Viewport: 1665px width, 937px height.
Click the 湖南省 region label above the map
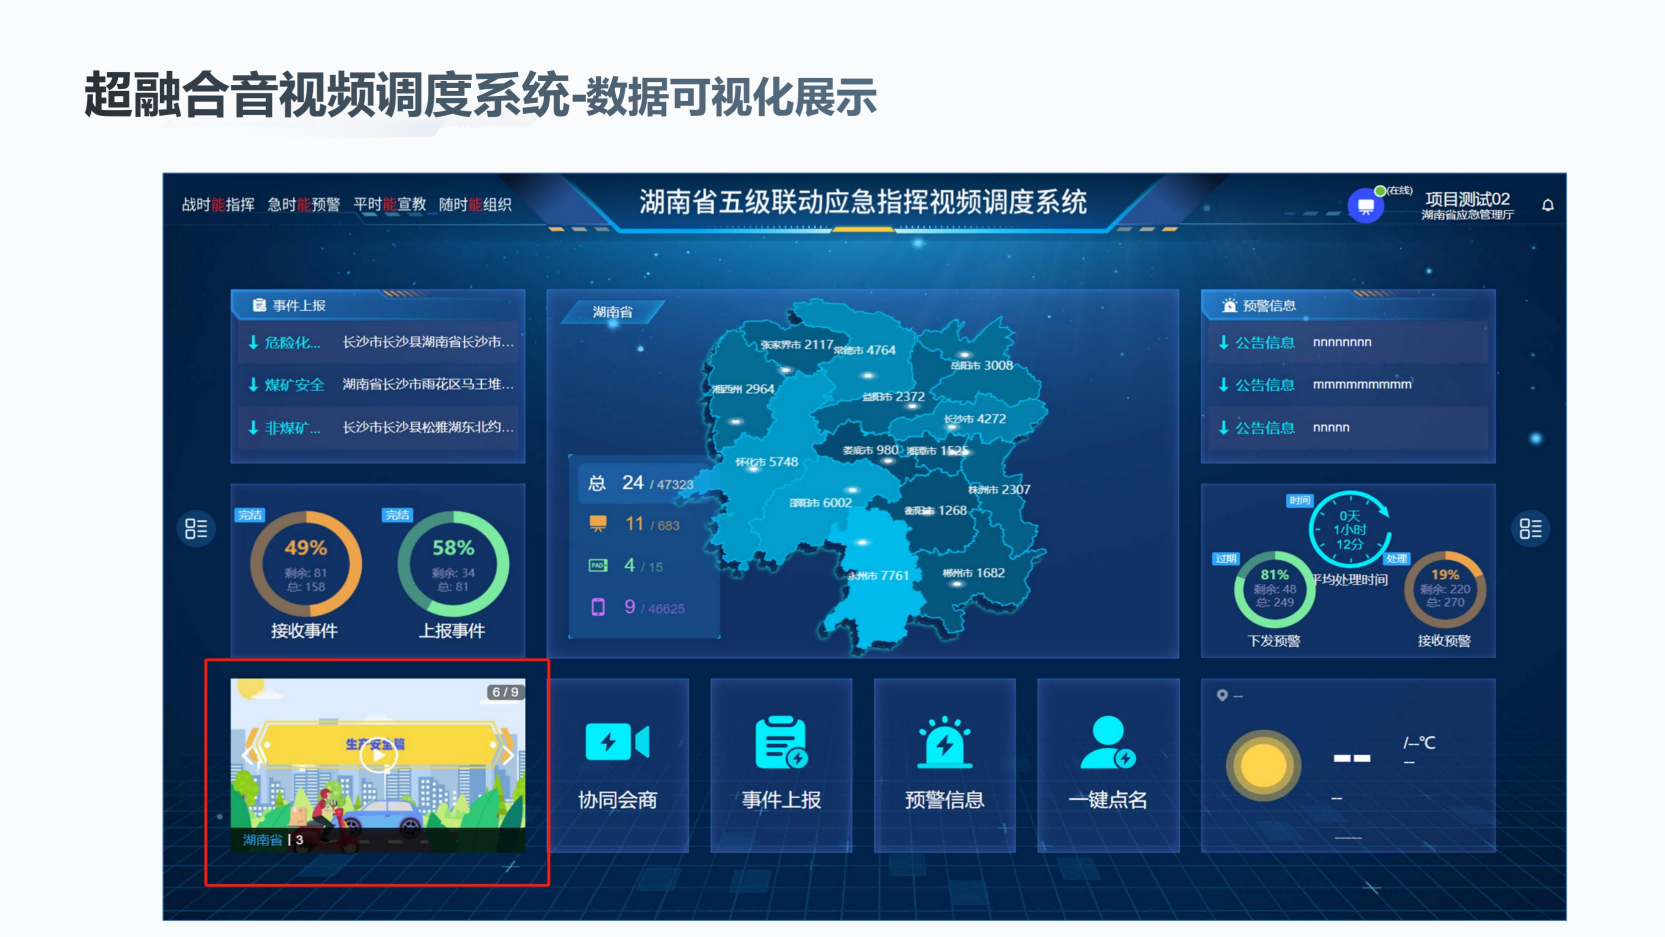tap(612, 312)
